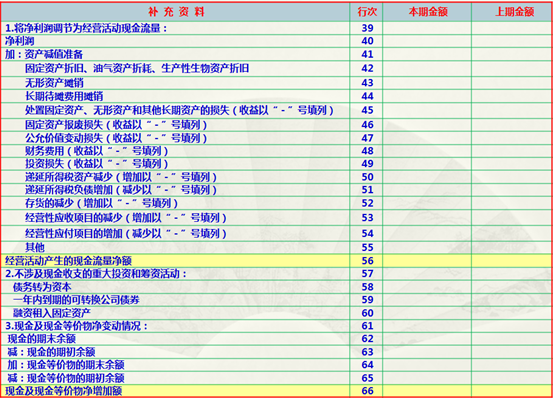The image size is (553, 398).
Task: Click the 一年内到期的可转换公司债券 row label
Action: 76,300
